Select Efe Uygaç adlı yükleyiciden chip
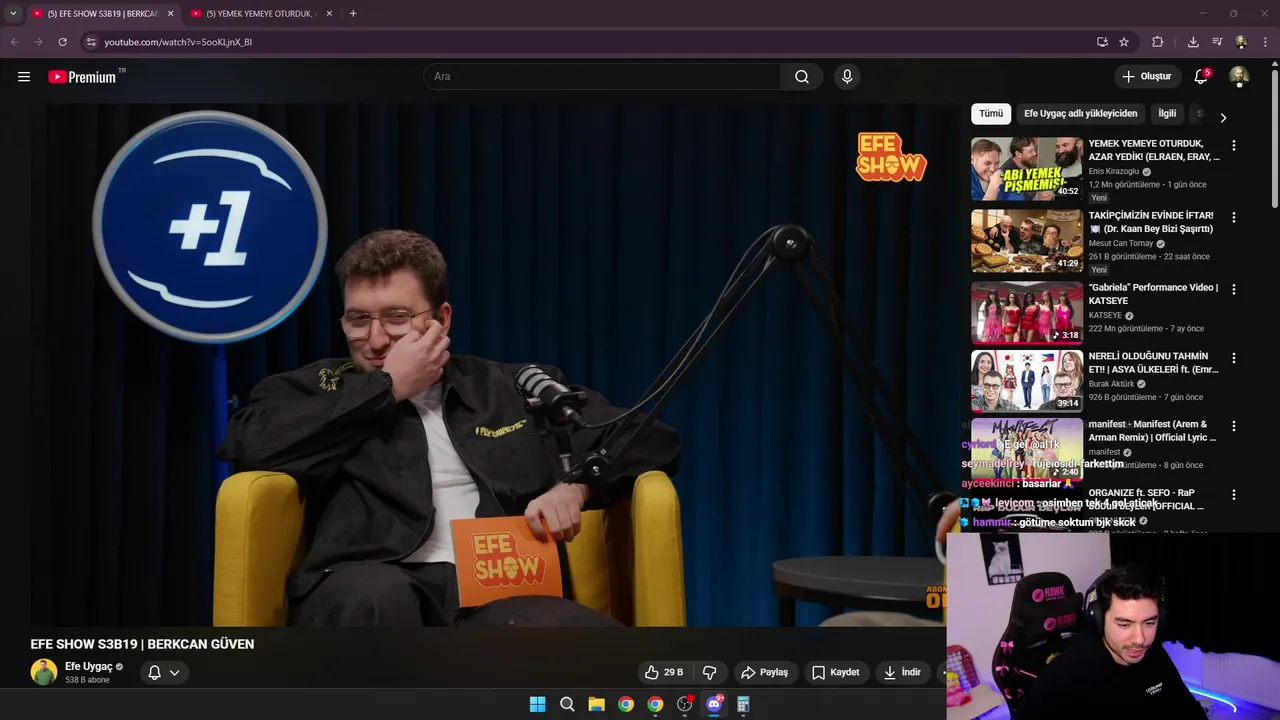Image resolution: width=1280 pixels, height=720 pixels. (1080, 113)
